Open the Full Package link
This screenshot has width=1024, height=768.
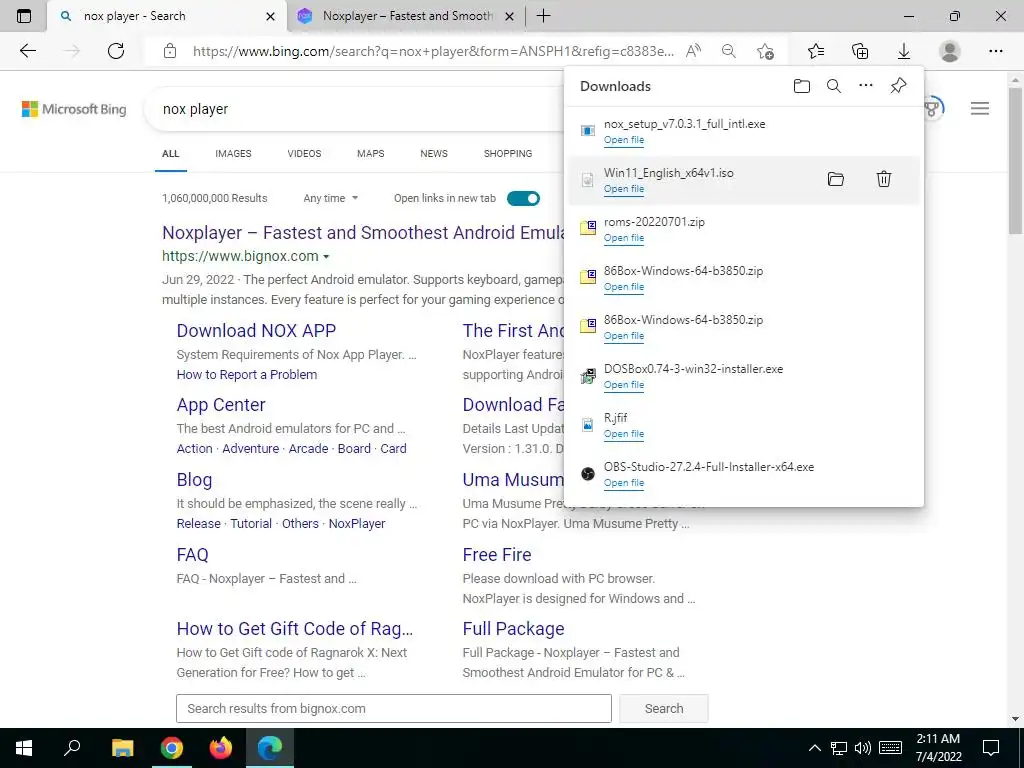(x=513, y=628)
